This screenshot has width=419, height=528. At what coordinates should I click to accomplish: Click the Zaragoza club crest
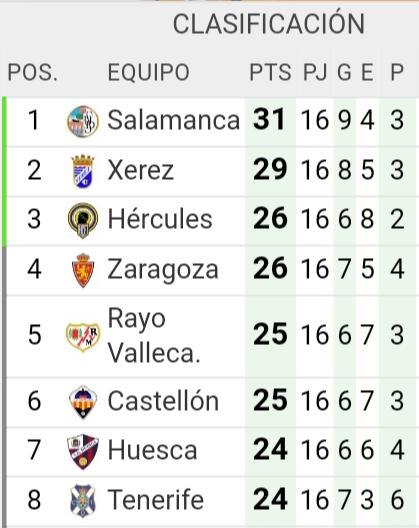(83, 270)
